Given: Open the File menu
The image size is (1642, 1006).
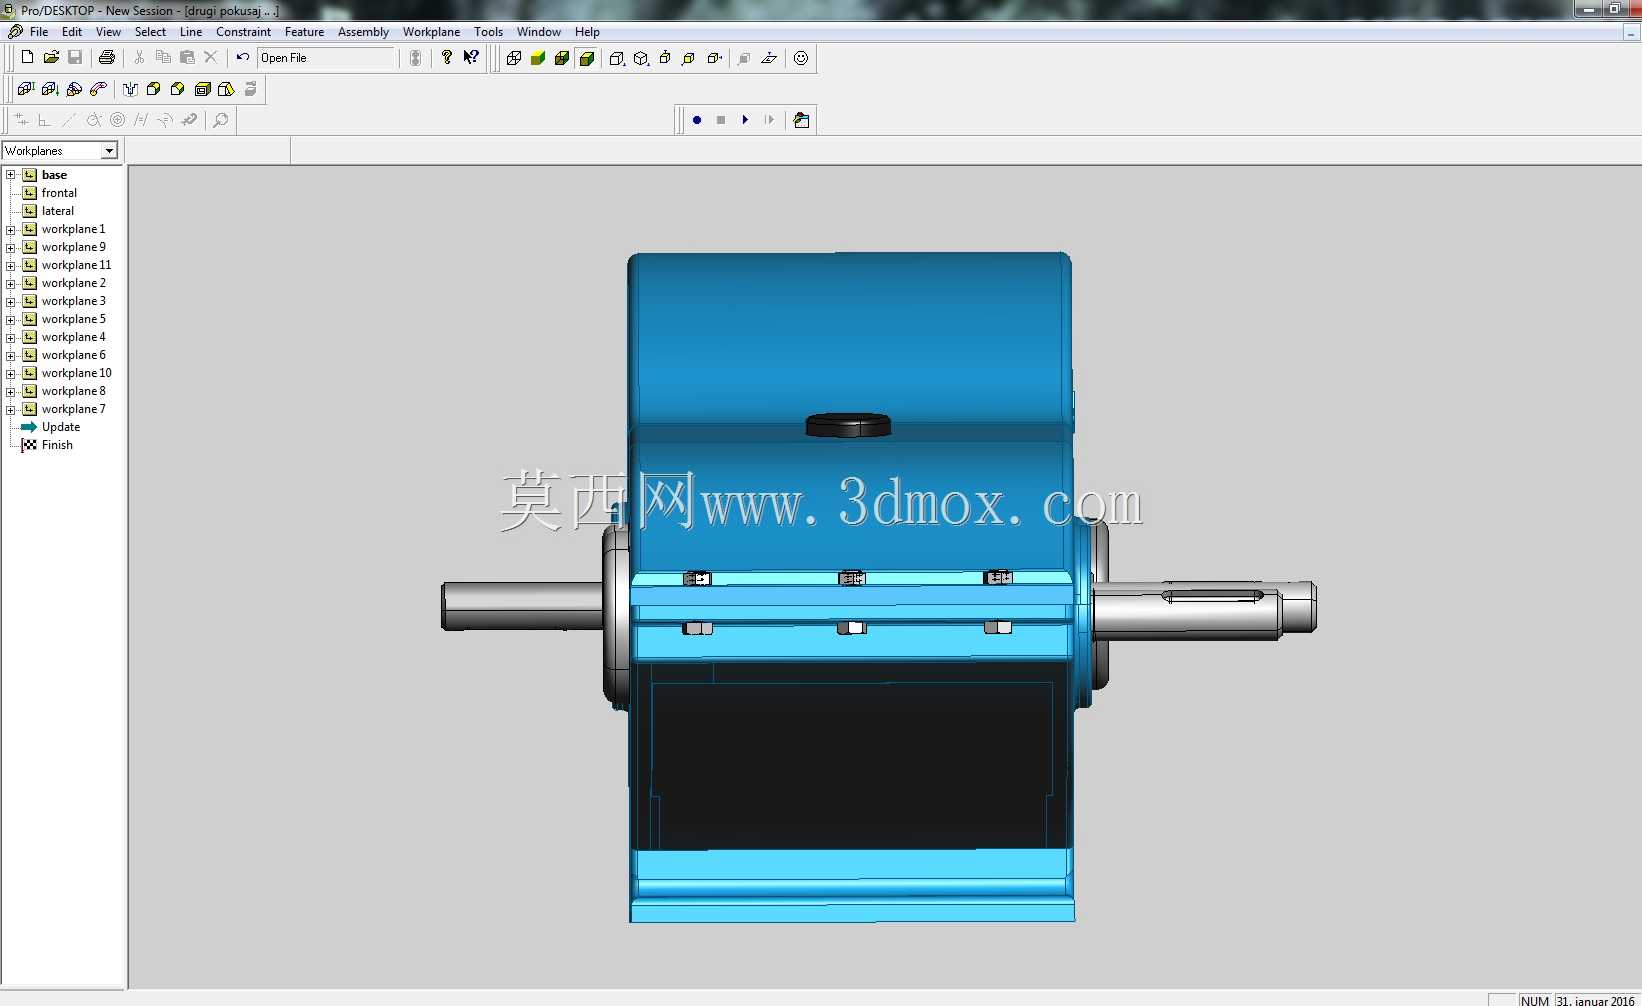Looking at the screenshot, I should click(x=39, y=32).
